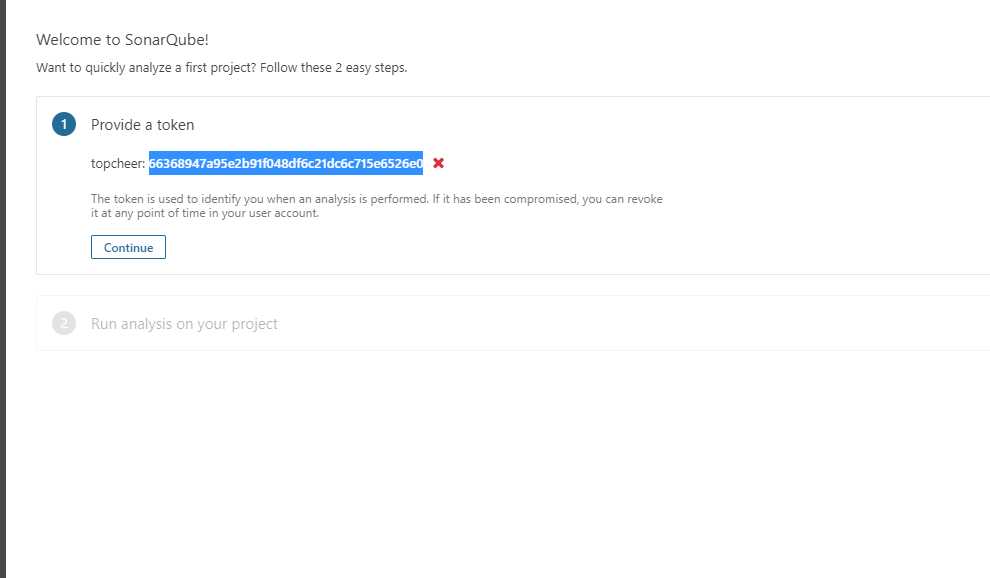Screen dimensions: 990x578
Task: Click the greyed-out step 2 number badge
Action: pos(64,323)
